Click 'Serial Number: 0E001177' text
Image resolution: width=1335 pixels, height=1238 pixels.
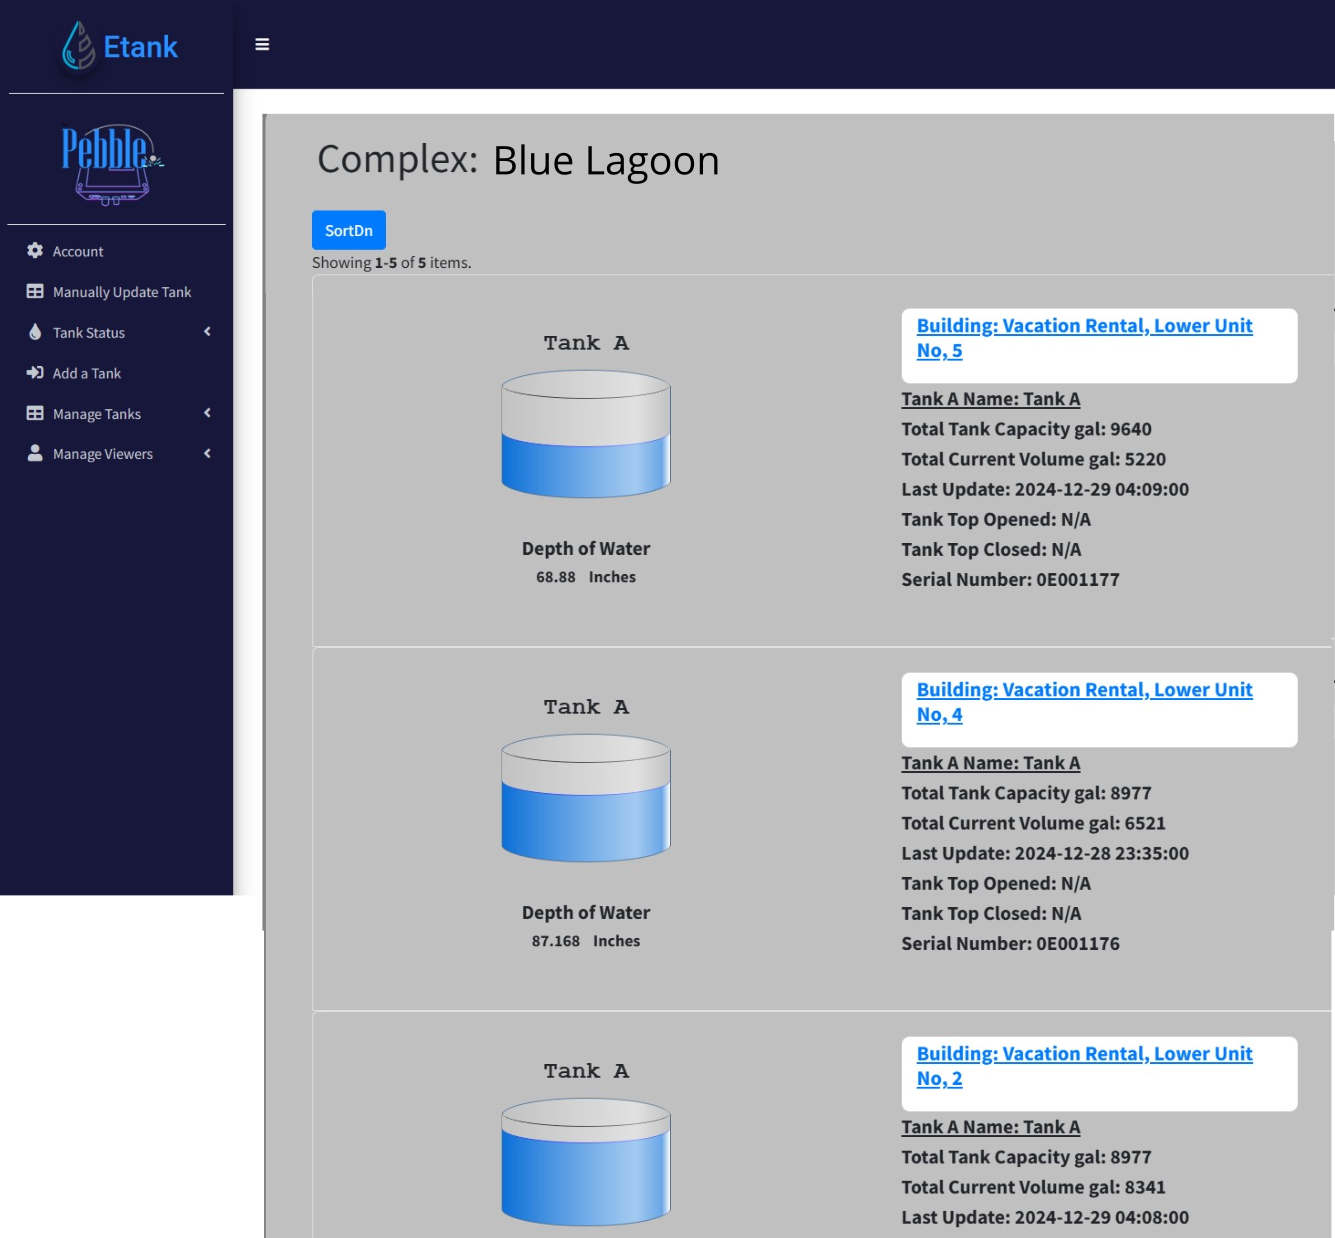point(1011,579)
